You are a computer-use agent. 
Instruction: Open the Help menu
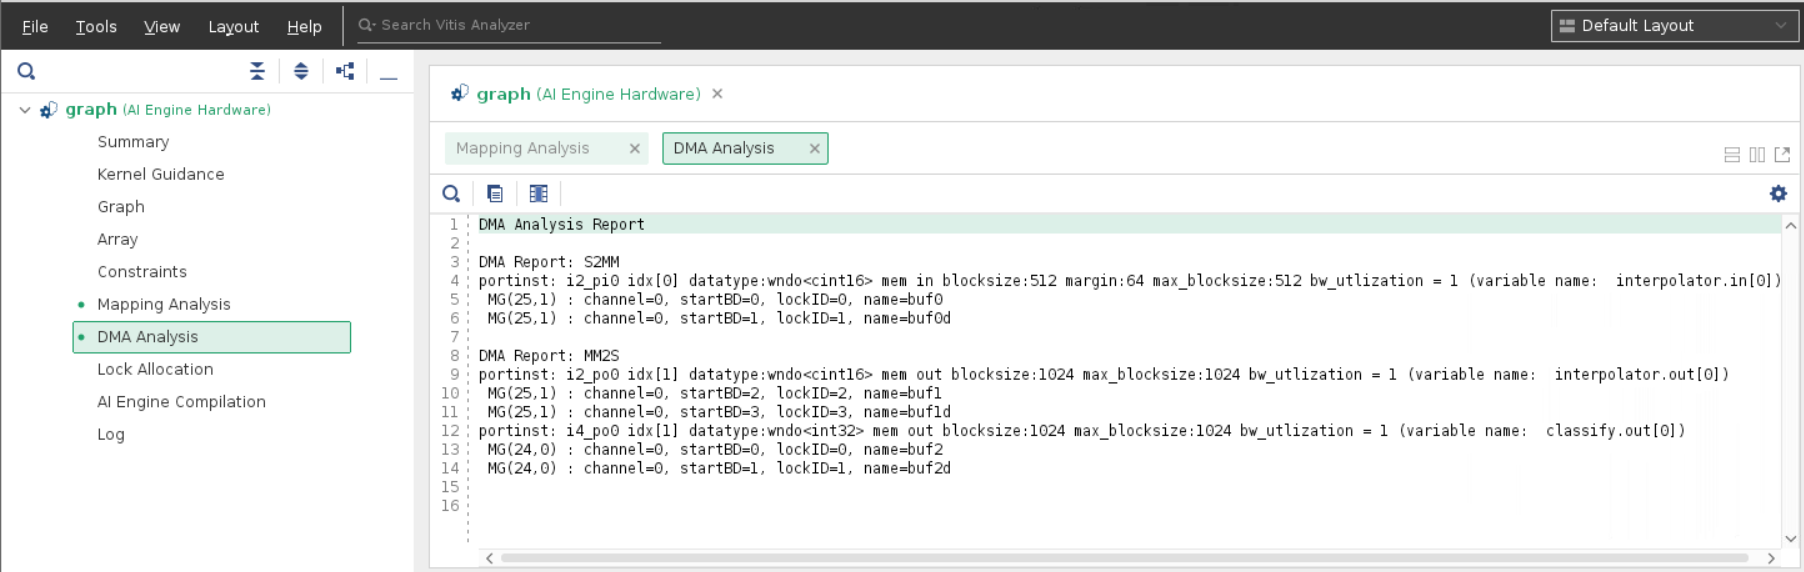[x=304, y=26]
